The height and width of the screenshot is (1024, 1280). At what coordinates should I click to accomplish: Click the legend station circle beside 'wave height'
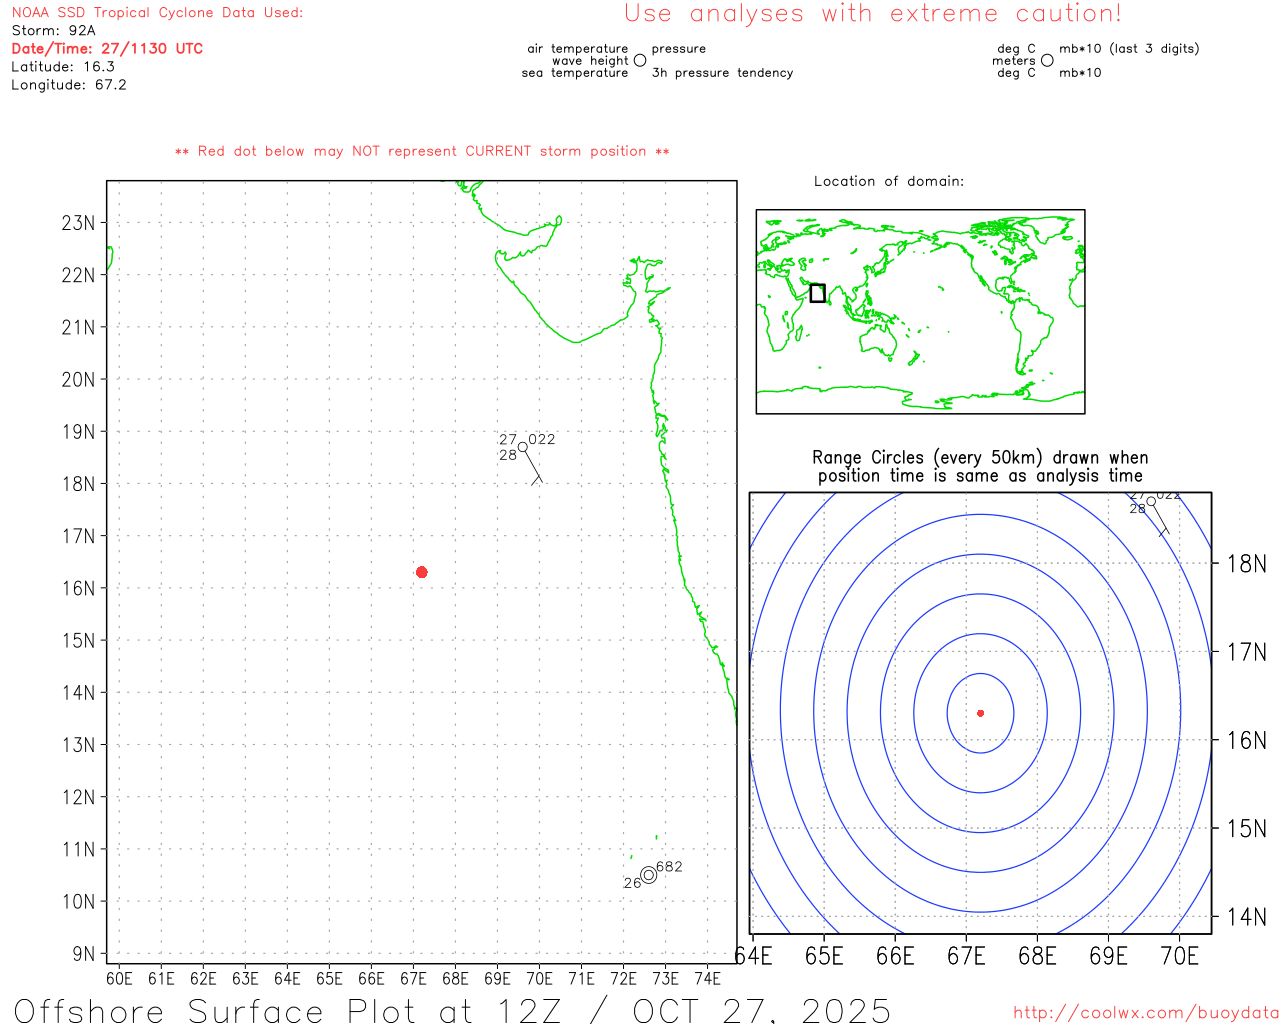pos(640,60)
